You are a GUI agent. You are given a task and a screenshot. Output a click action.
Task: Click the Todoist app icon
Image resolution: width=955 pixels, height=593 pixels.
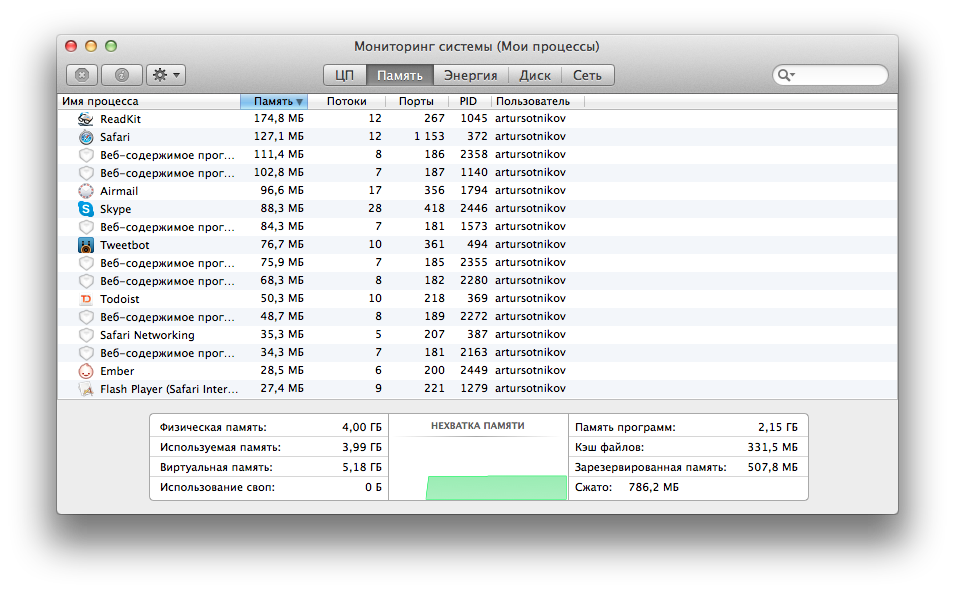click(x=86, y=299)
